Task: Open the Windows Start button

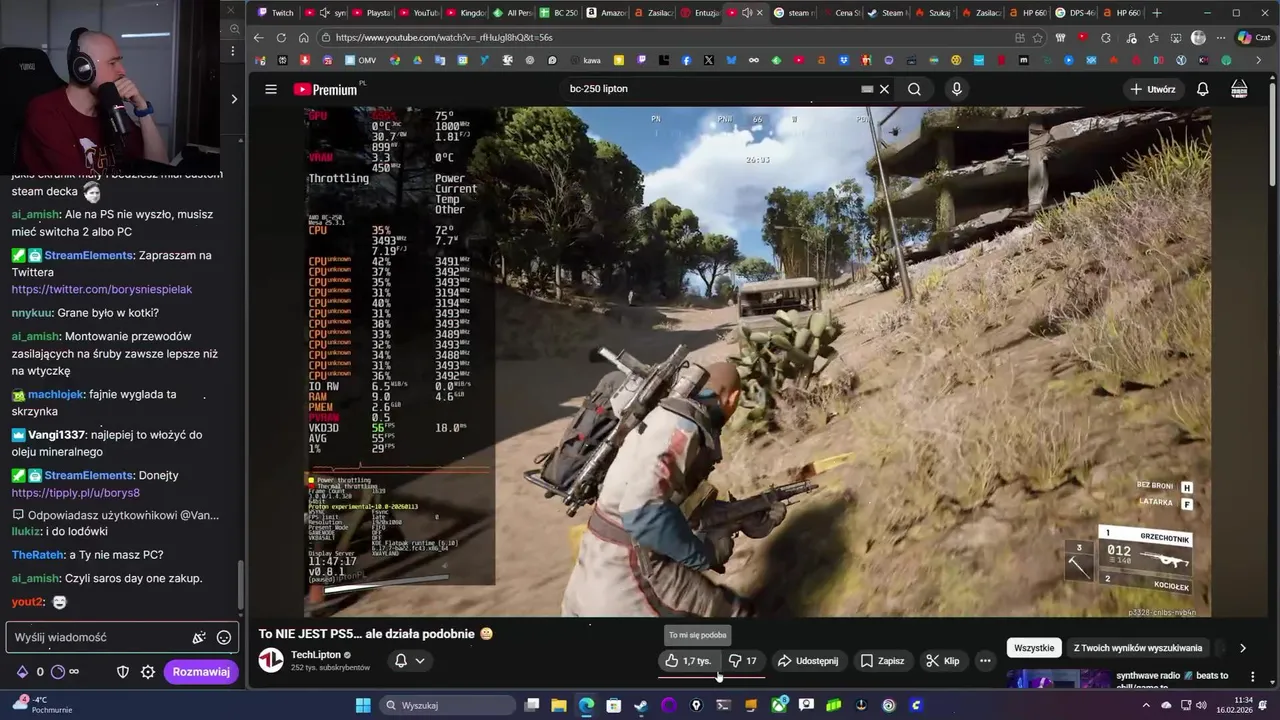Action: coord(362,705)
